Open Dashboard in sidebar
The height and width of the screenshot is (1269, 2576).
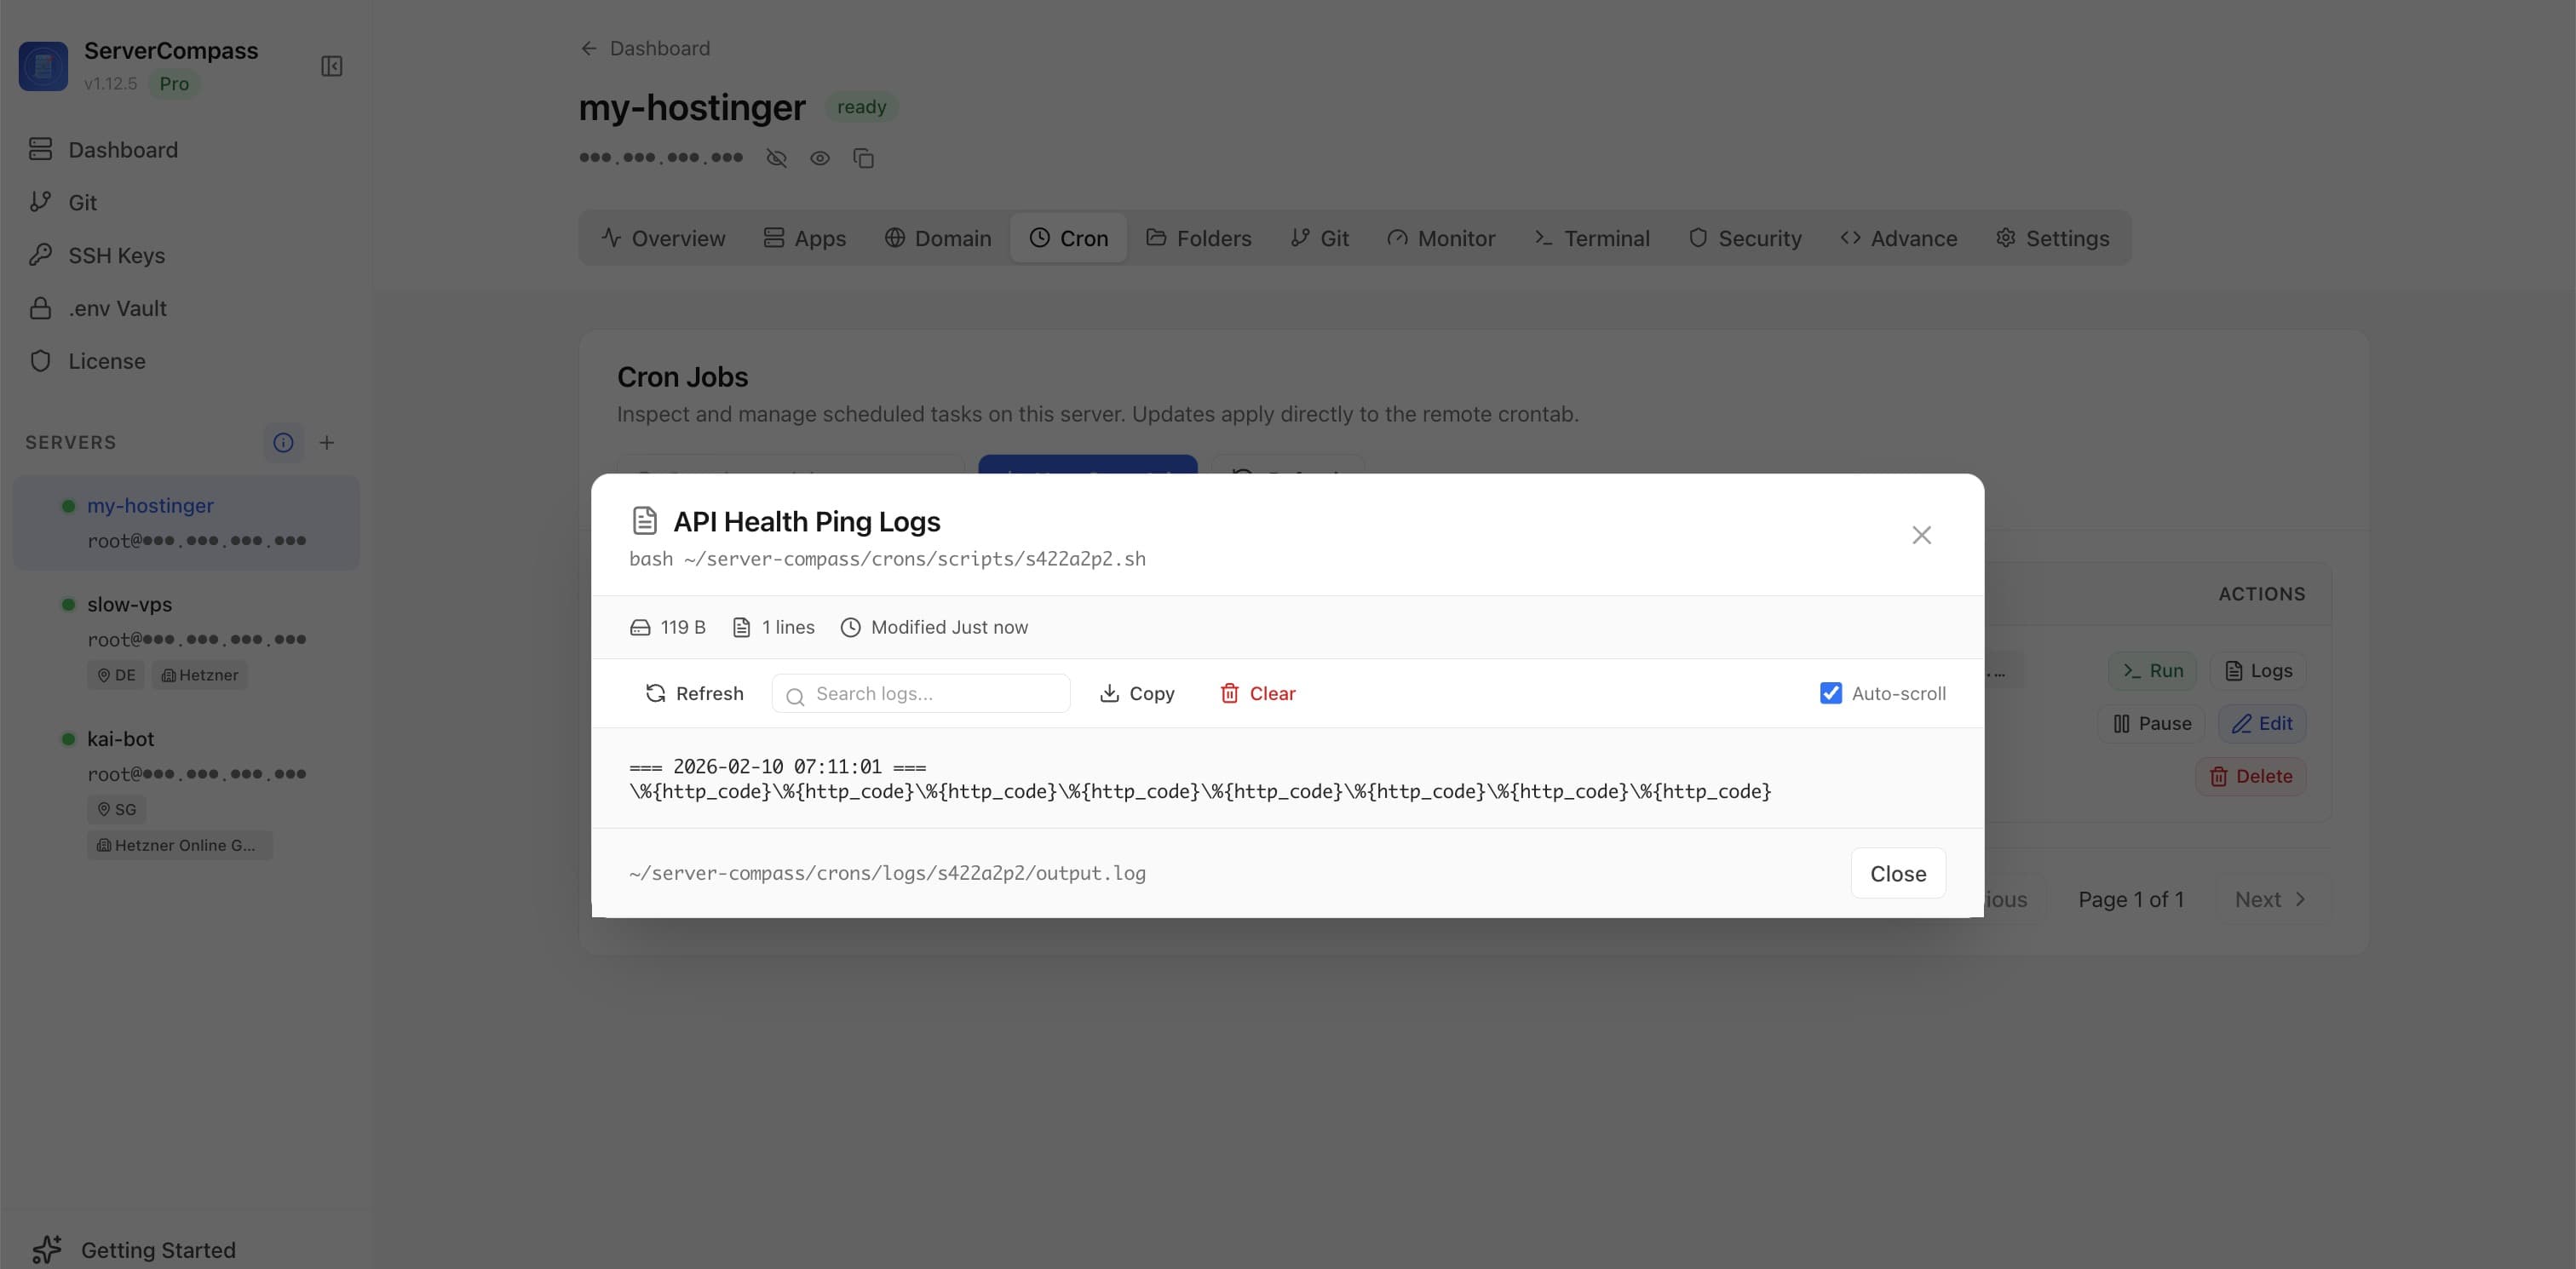(x=186, y=149)
